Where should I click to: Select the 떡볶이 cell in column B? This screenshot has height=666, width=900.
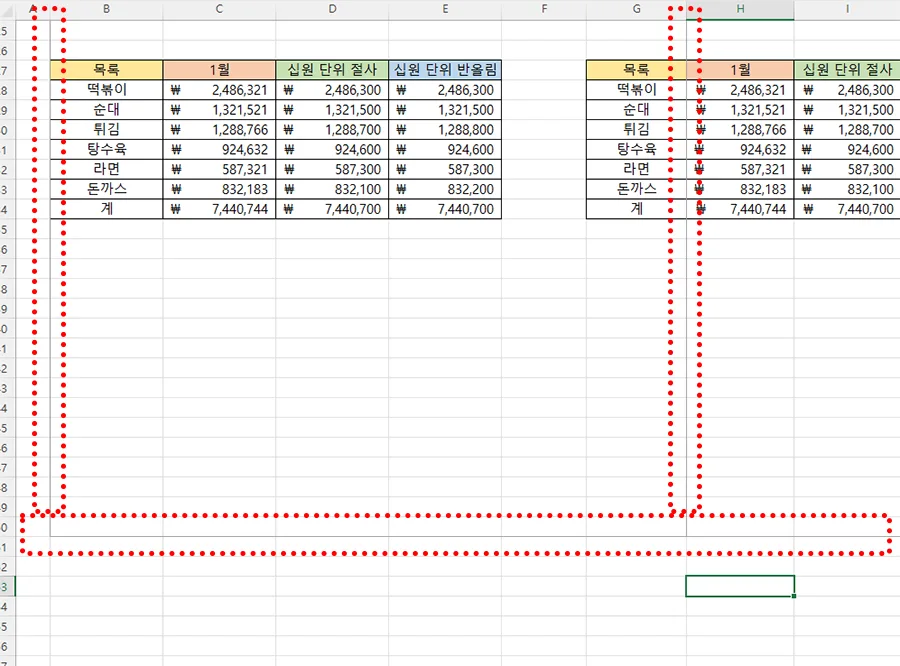[106, 90]
